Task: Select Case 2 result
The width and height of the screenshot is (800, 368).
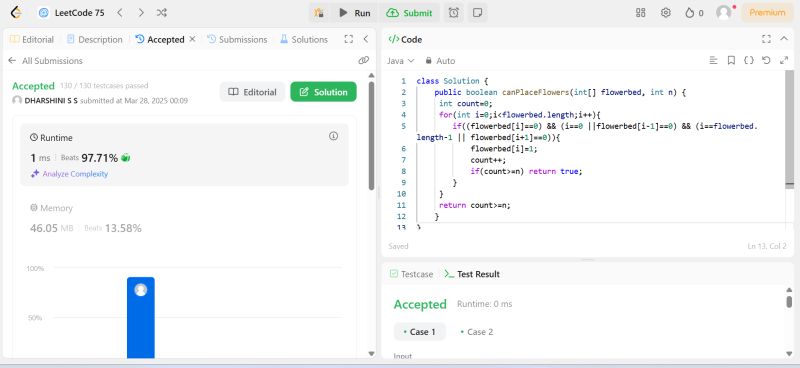Action: pos(477,332)
